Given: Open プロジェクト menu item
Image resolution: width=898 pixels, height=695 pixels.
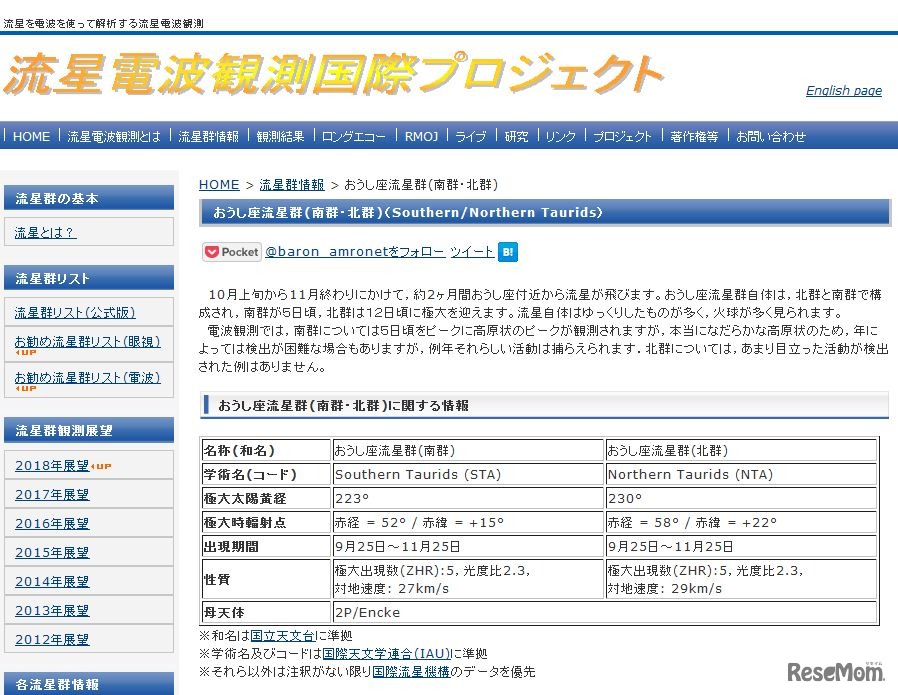Looking at the screenshot, I should point(623,136).
